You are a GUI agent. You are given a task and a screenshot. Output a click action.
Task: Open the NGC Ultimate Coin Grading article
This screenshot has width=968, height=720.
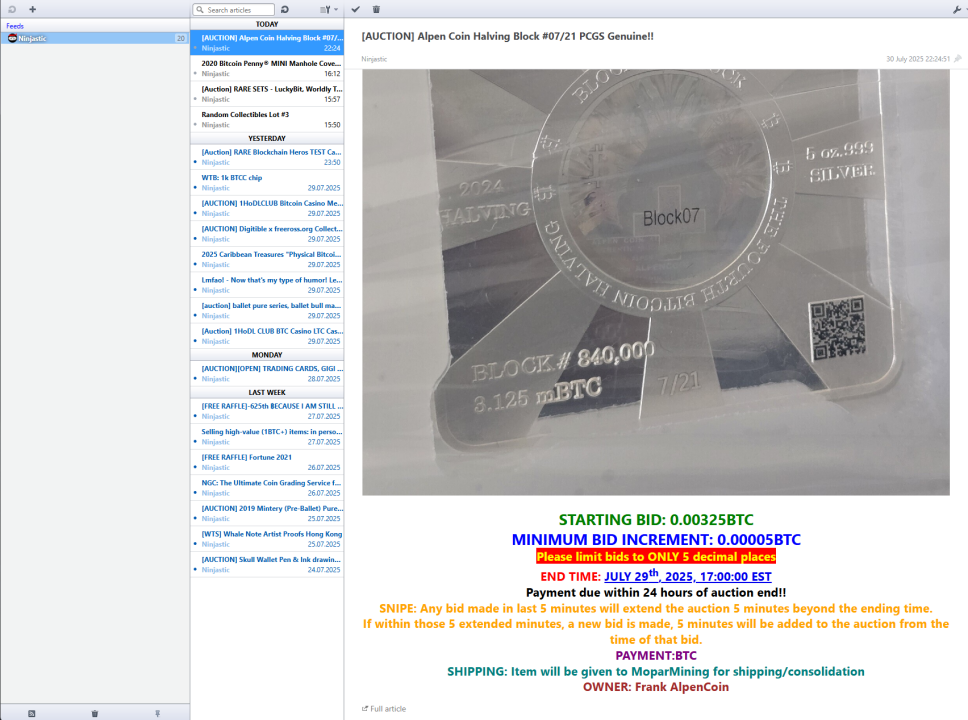(267, 488)
